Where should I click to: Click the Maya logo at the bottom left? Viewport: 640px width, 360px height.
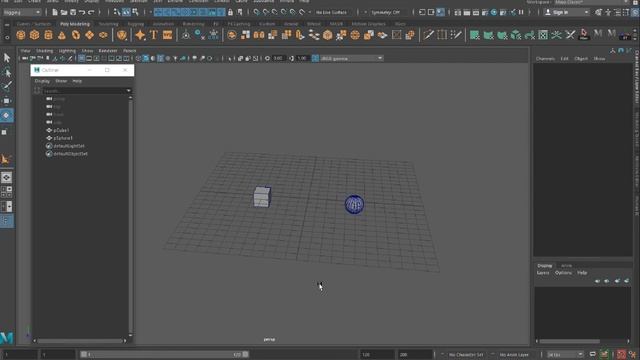coord(7,338)
